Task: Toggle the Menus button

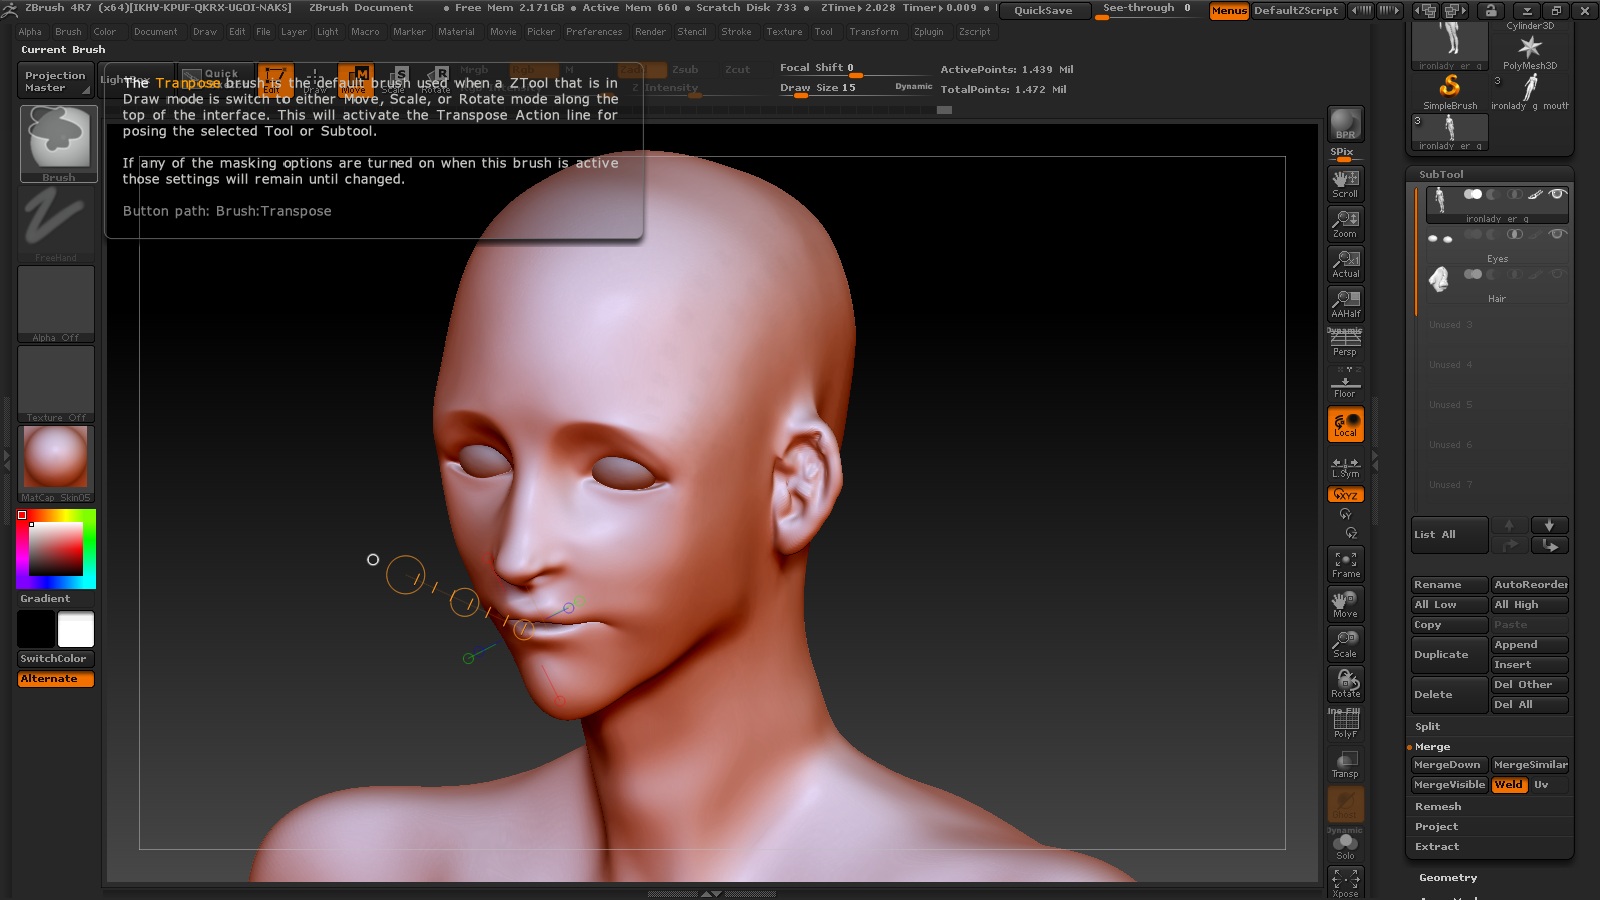Action: click(x=1229, y=11)
